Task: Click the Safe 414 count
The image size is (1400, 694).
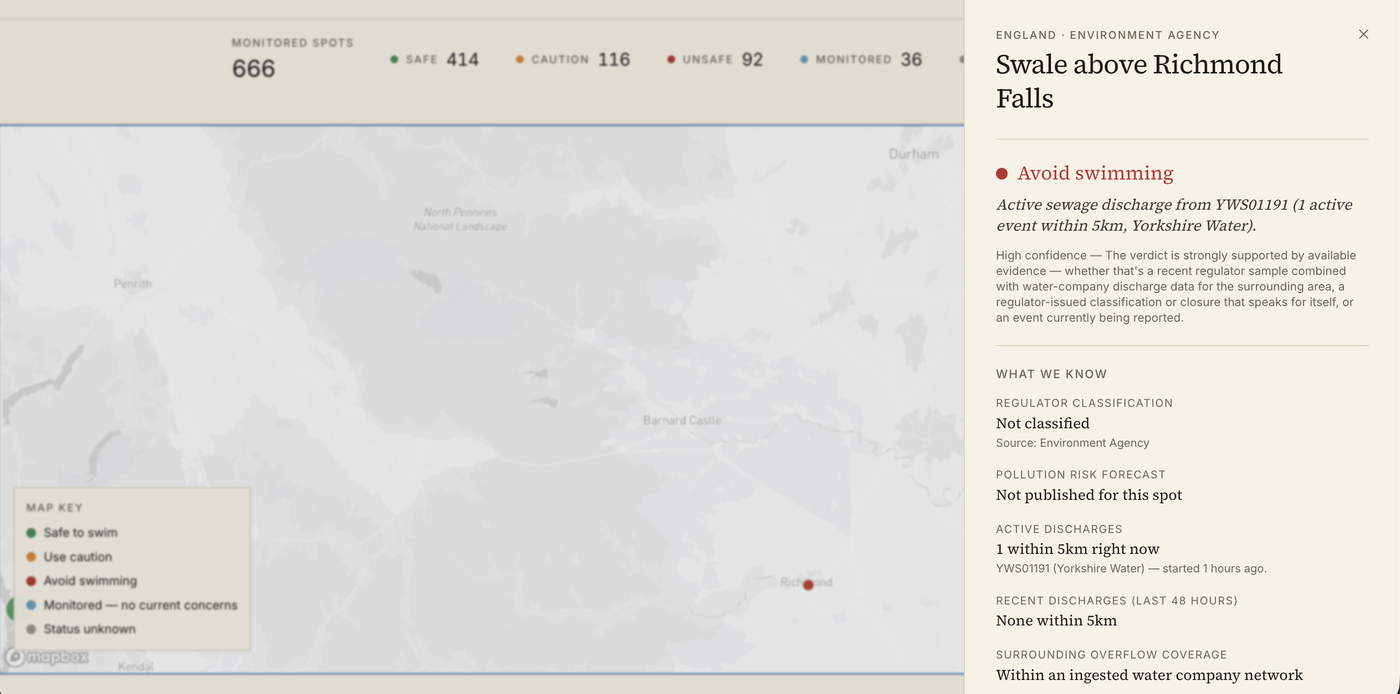Action: 462,60
